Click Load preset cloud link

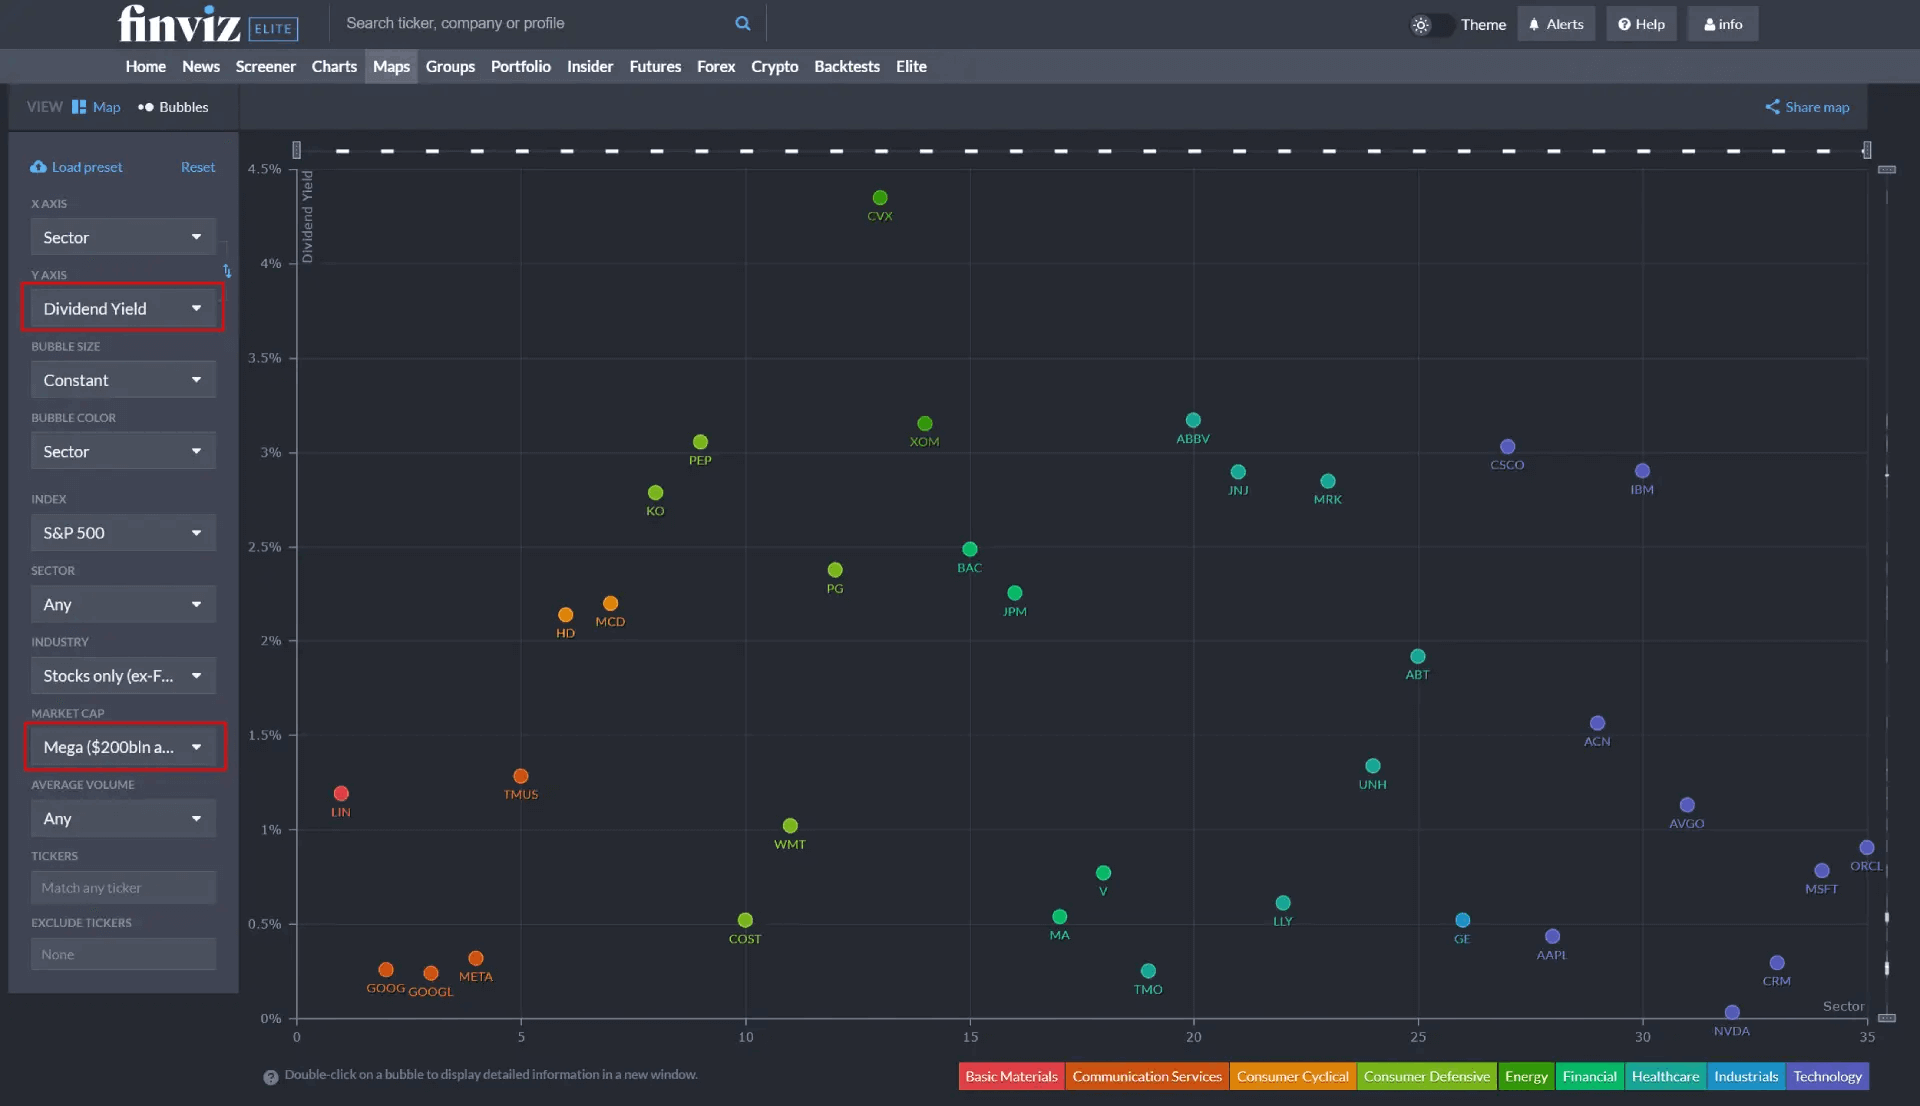(76, 167)
